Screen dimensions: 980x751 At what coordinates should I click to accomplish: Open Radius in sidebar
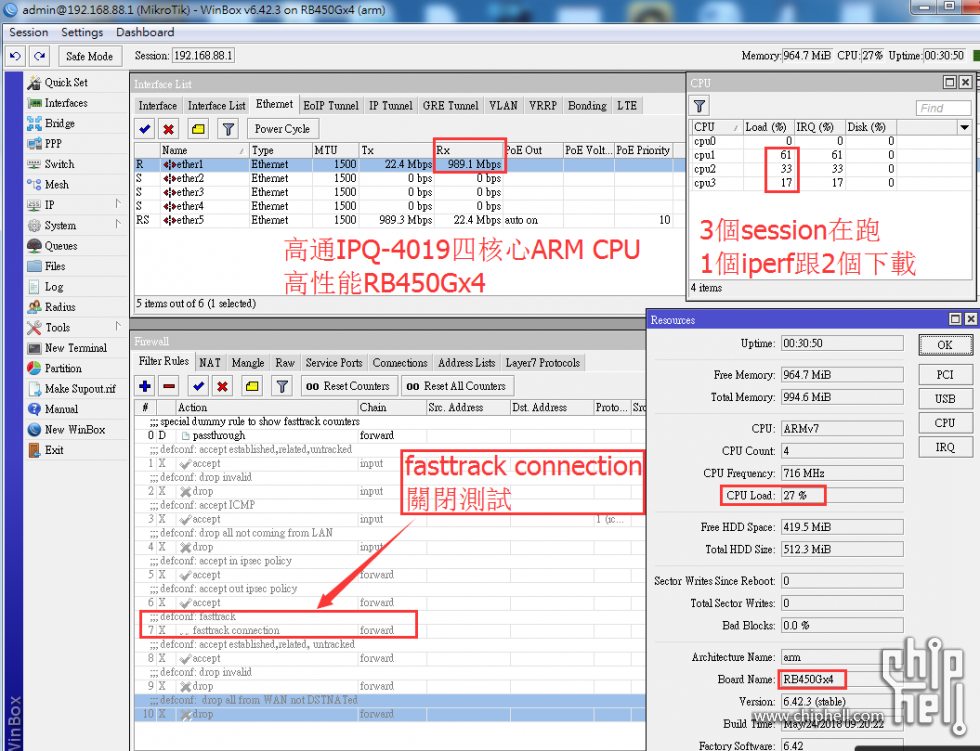click(x=60, y=307)
